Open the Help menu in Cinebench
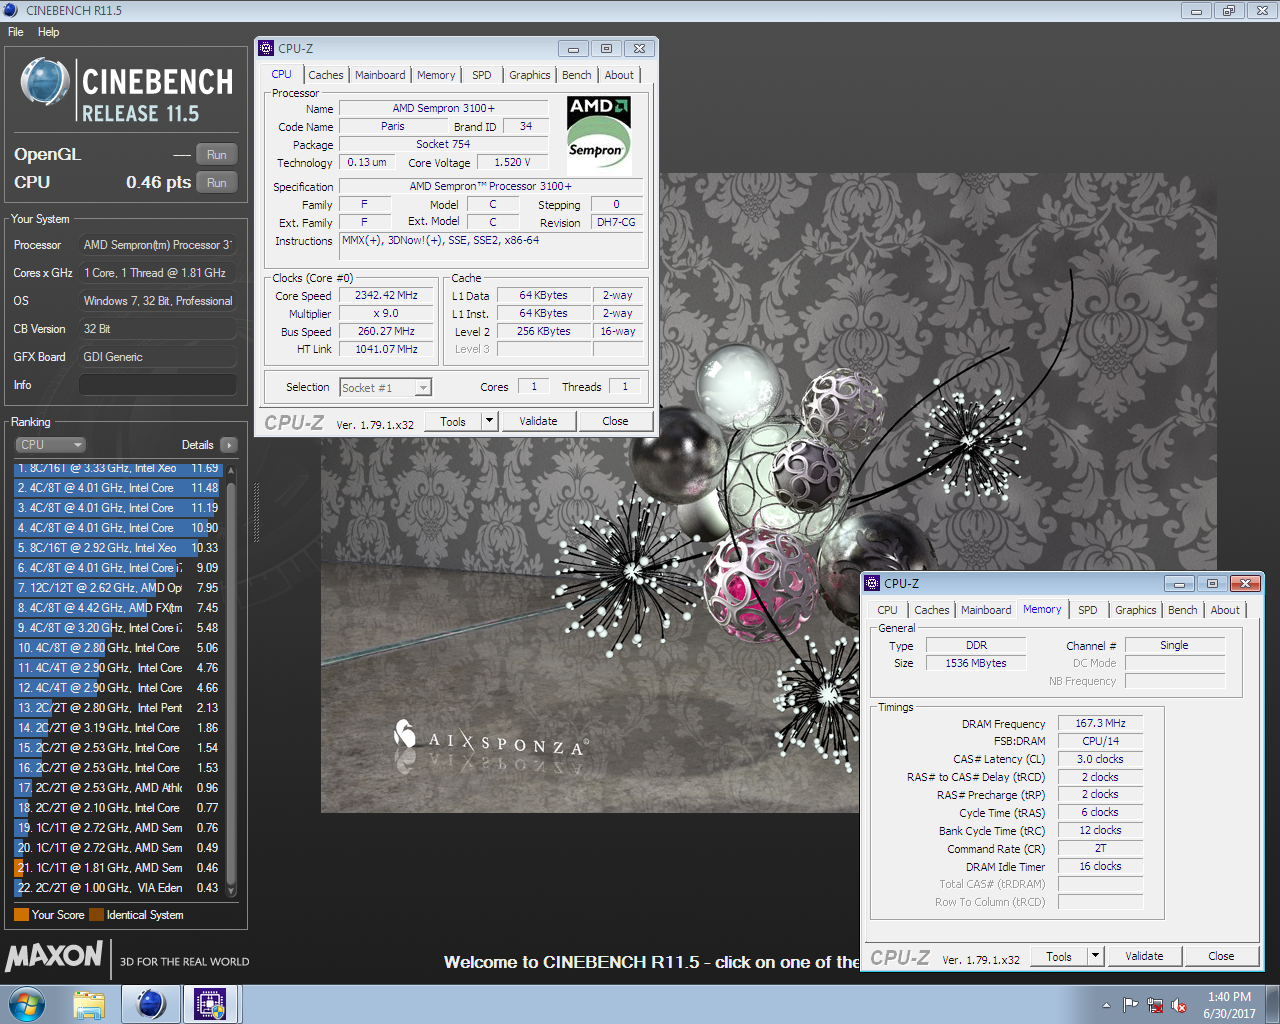This screenshot has height=1024, width=1280. point(48,32)
